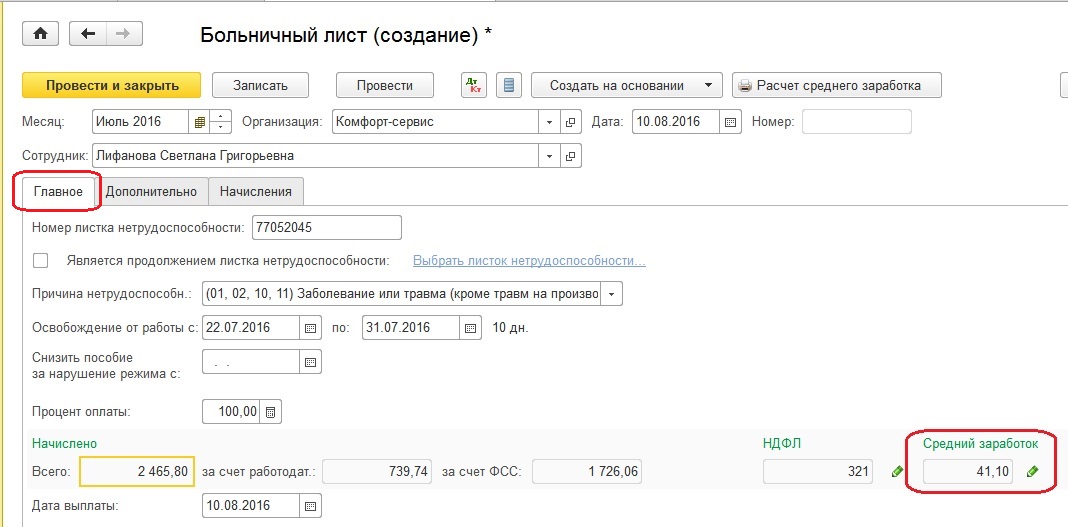
Task: Click the Процент оплаты value field
Action: tap(232, 412)
